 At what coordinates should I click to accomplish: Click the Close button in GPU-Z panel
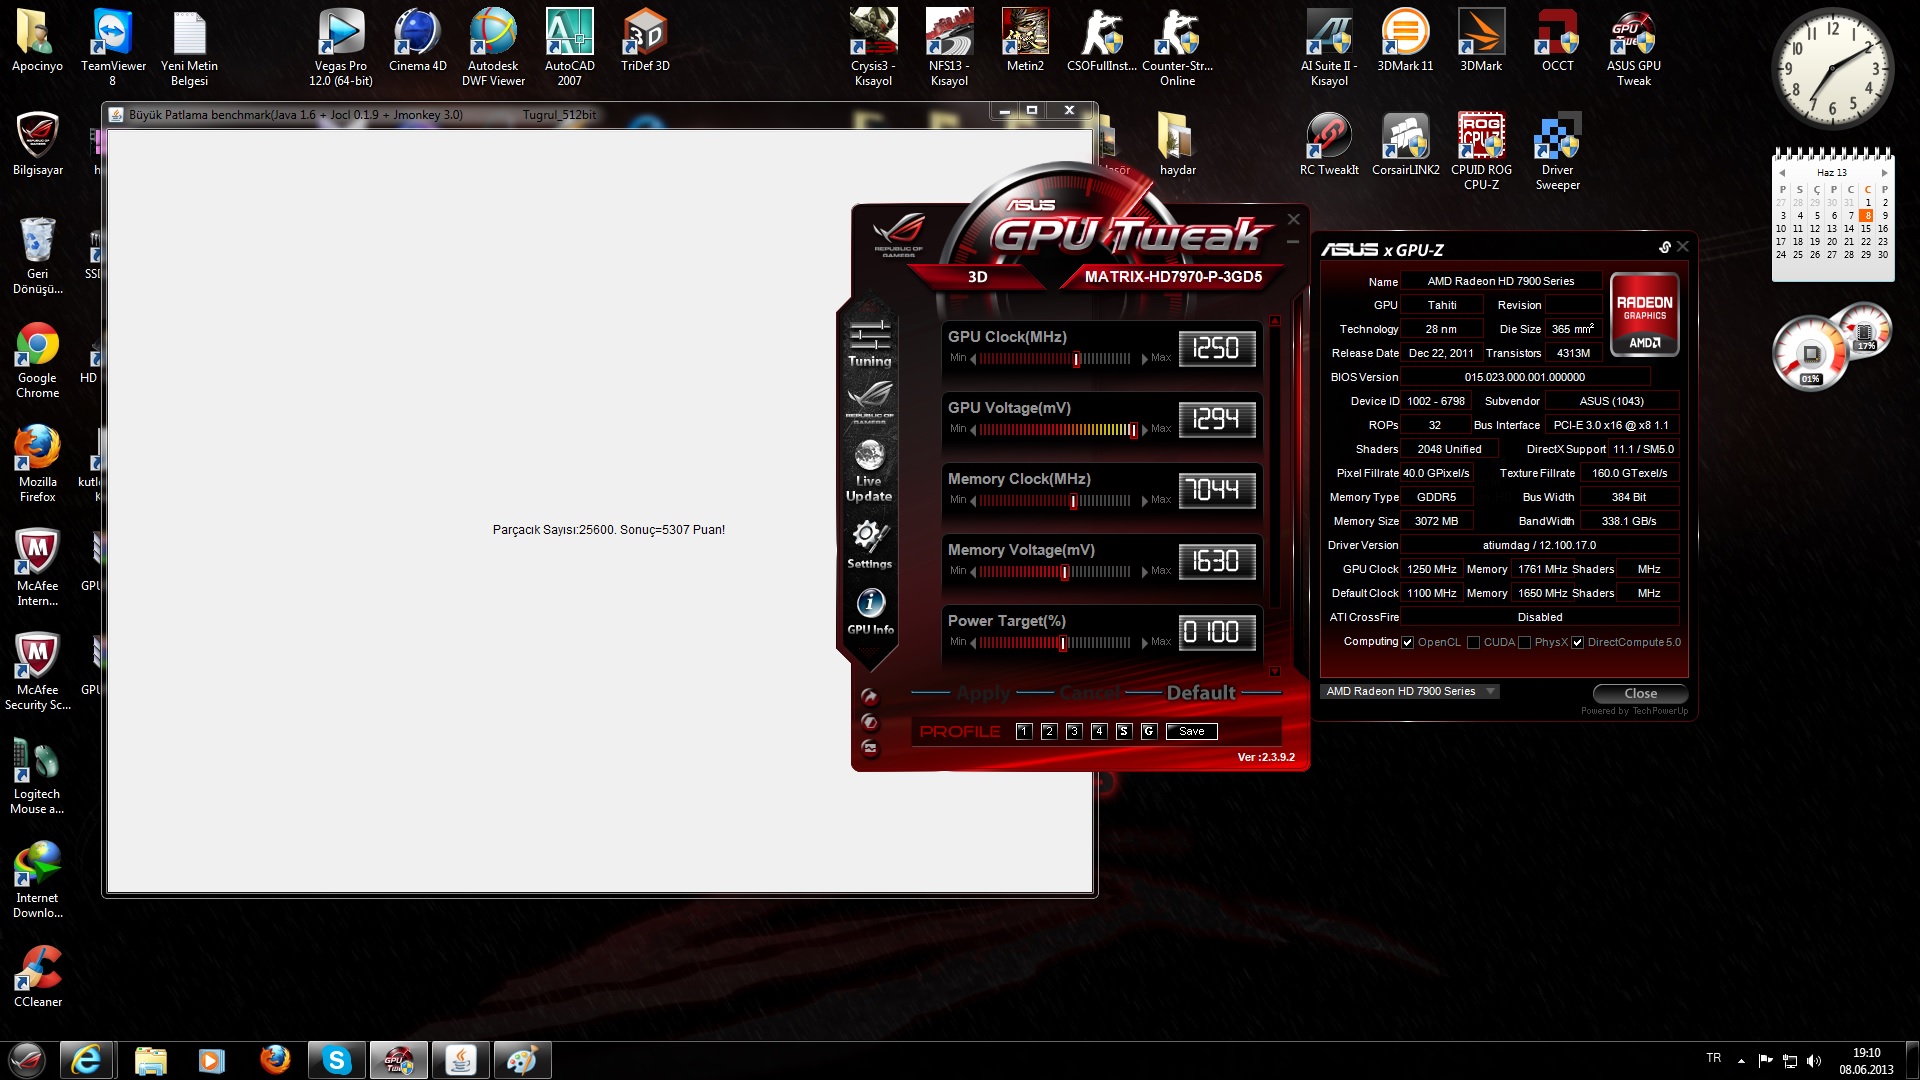(x=1640, y=693)
